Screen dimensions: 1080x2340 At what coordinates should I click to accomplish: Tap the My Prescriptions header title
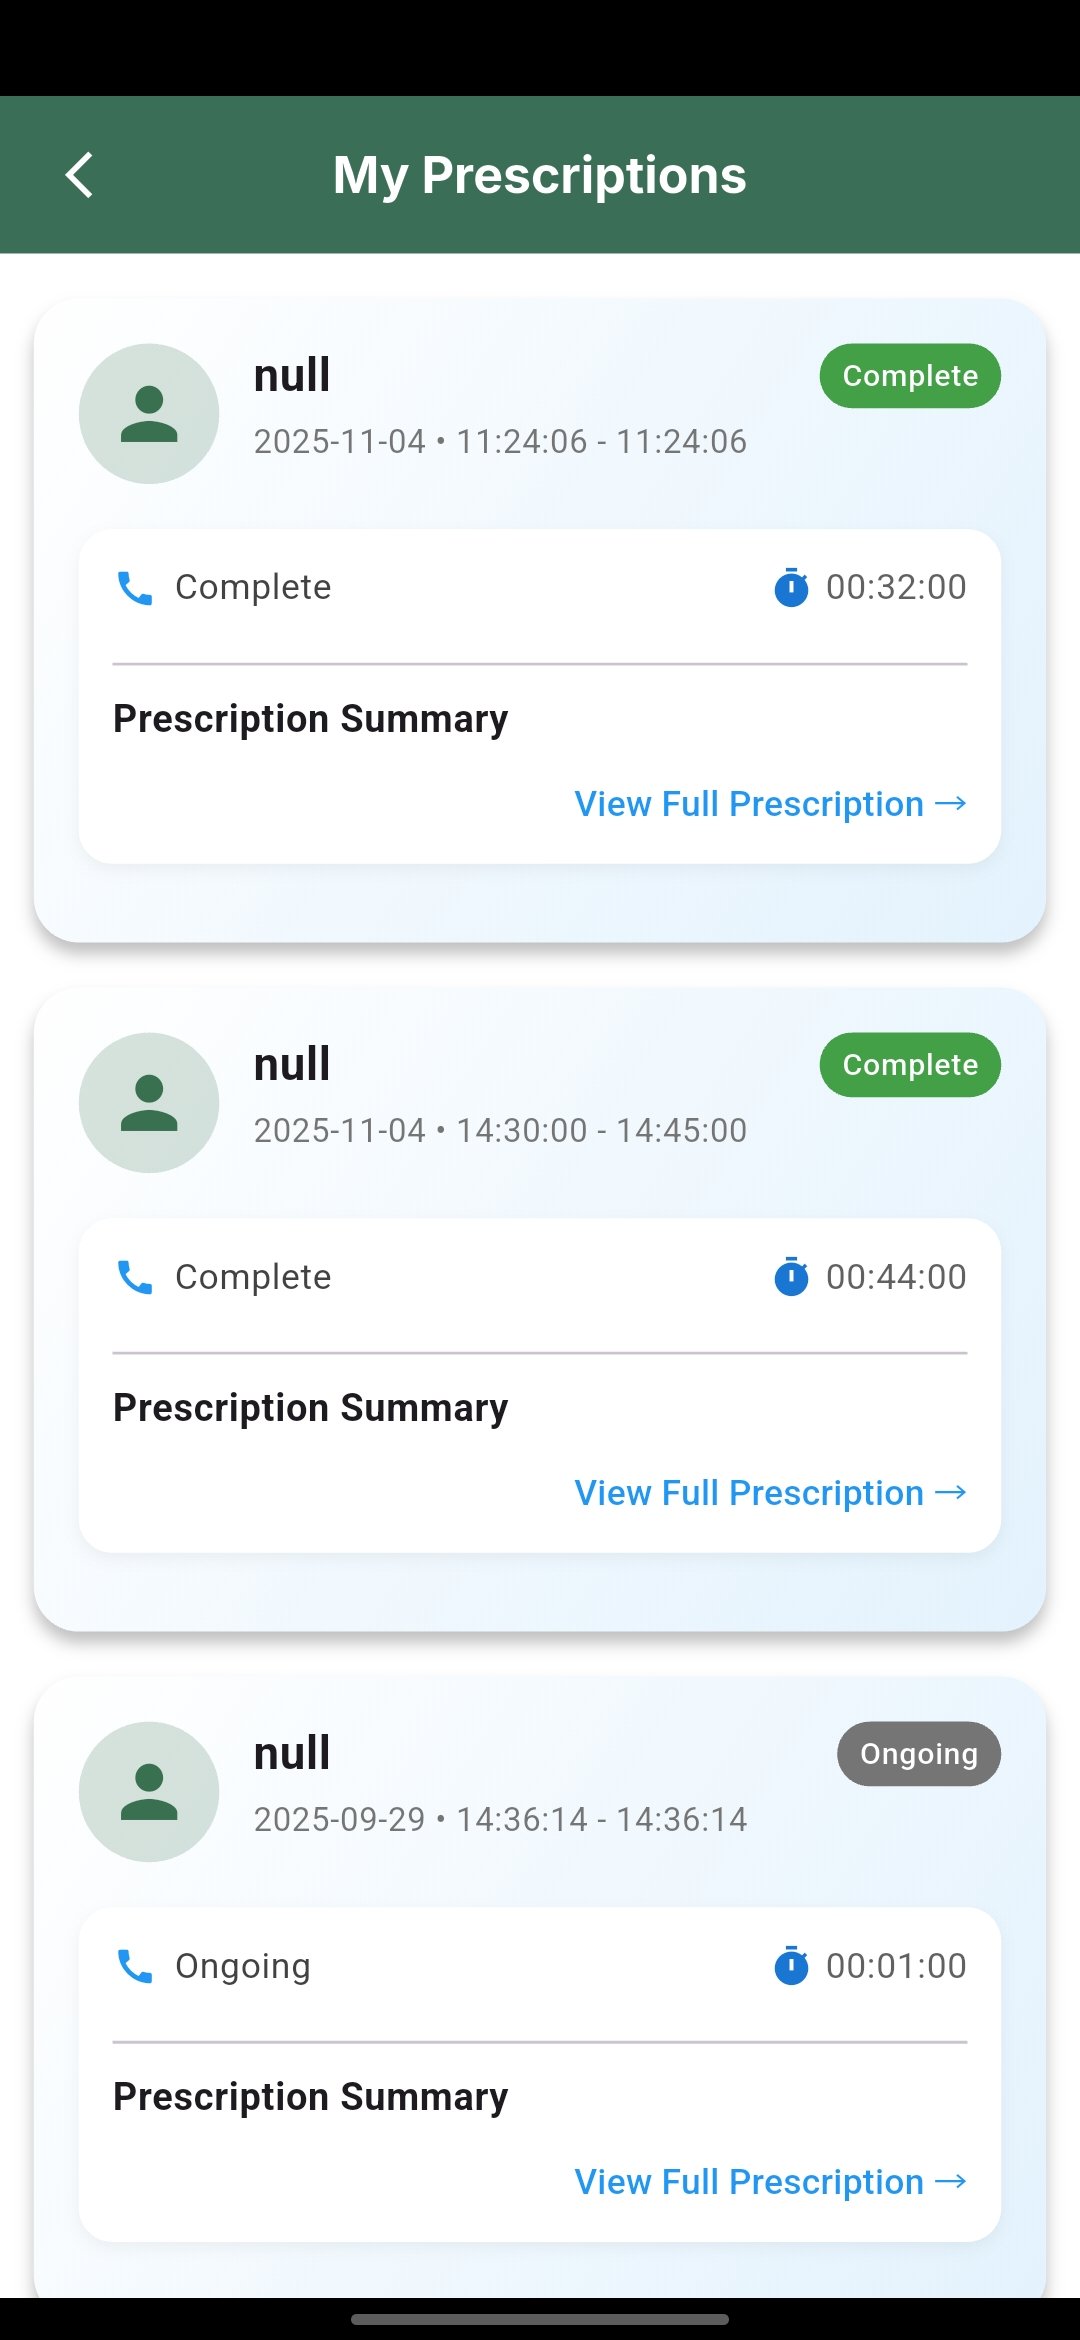(540, 175)
